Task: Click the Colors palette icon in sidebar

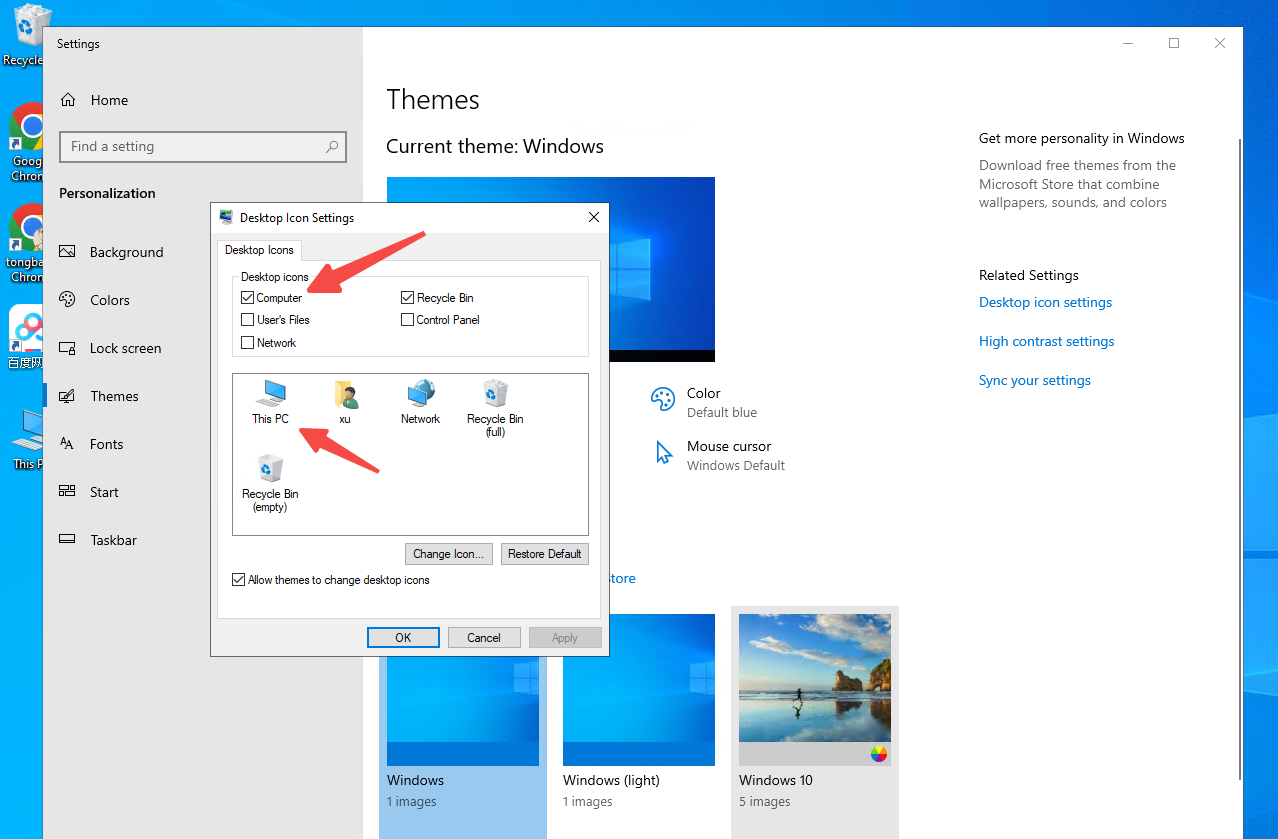Action: click(68, 300)
